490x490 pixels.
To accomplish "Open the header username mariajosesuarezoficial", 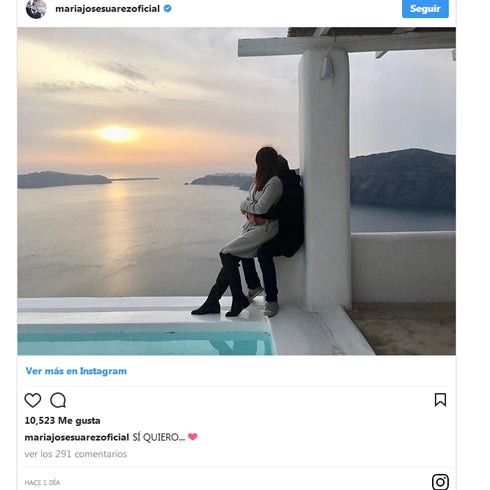I will pos(107,9).
